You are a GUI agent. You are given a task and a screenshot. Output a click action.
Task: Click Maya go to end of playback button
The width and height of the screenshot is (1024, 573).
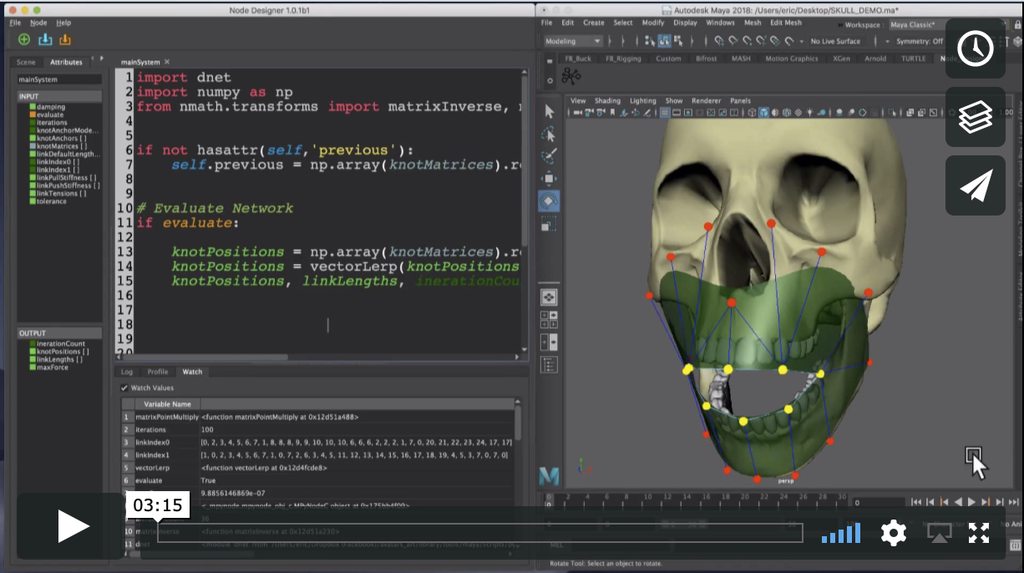[1013, 502]
